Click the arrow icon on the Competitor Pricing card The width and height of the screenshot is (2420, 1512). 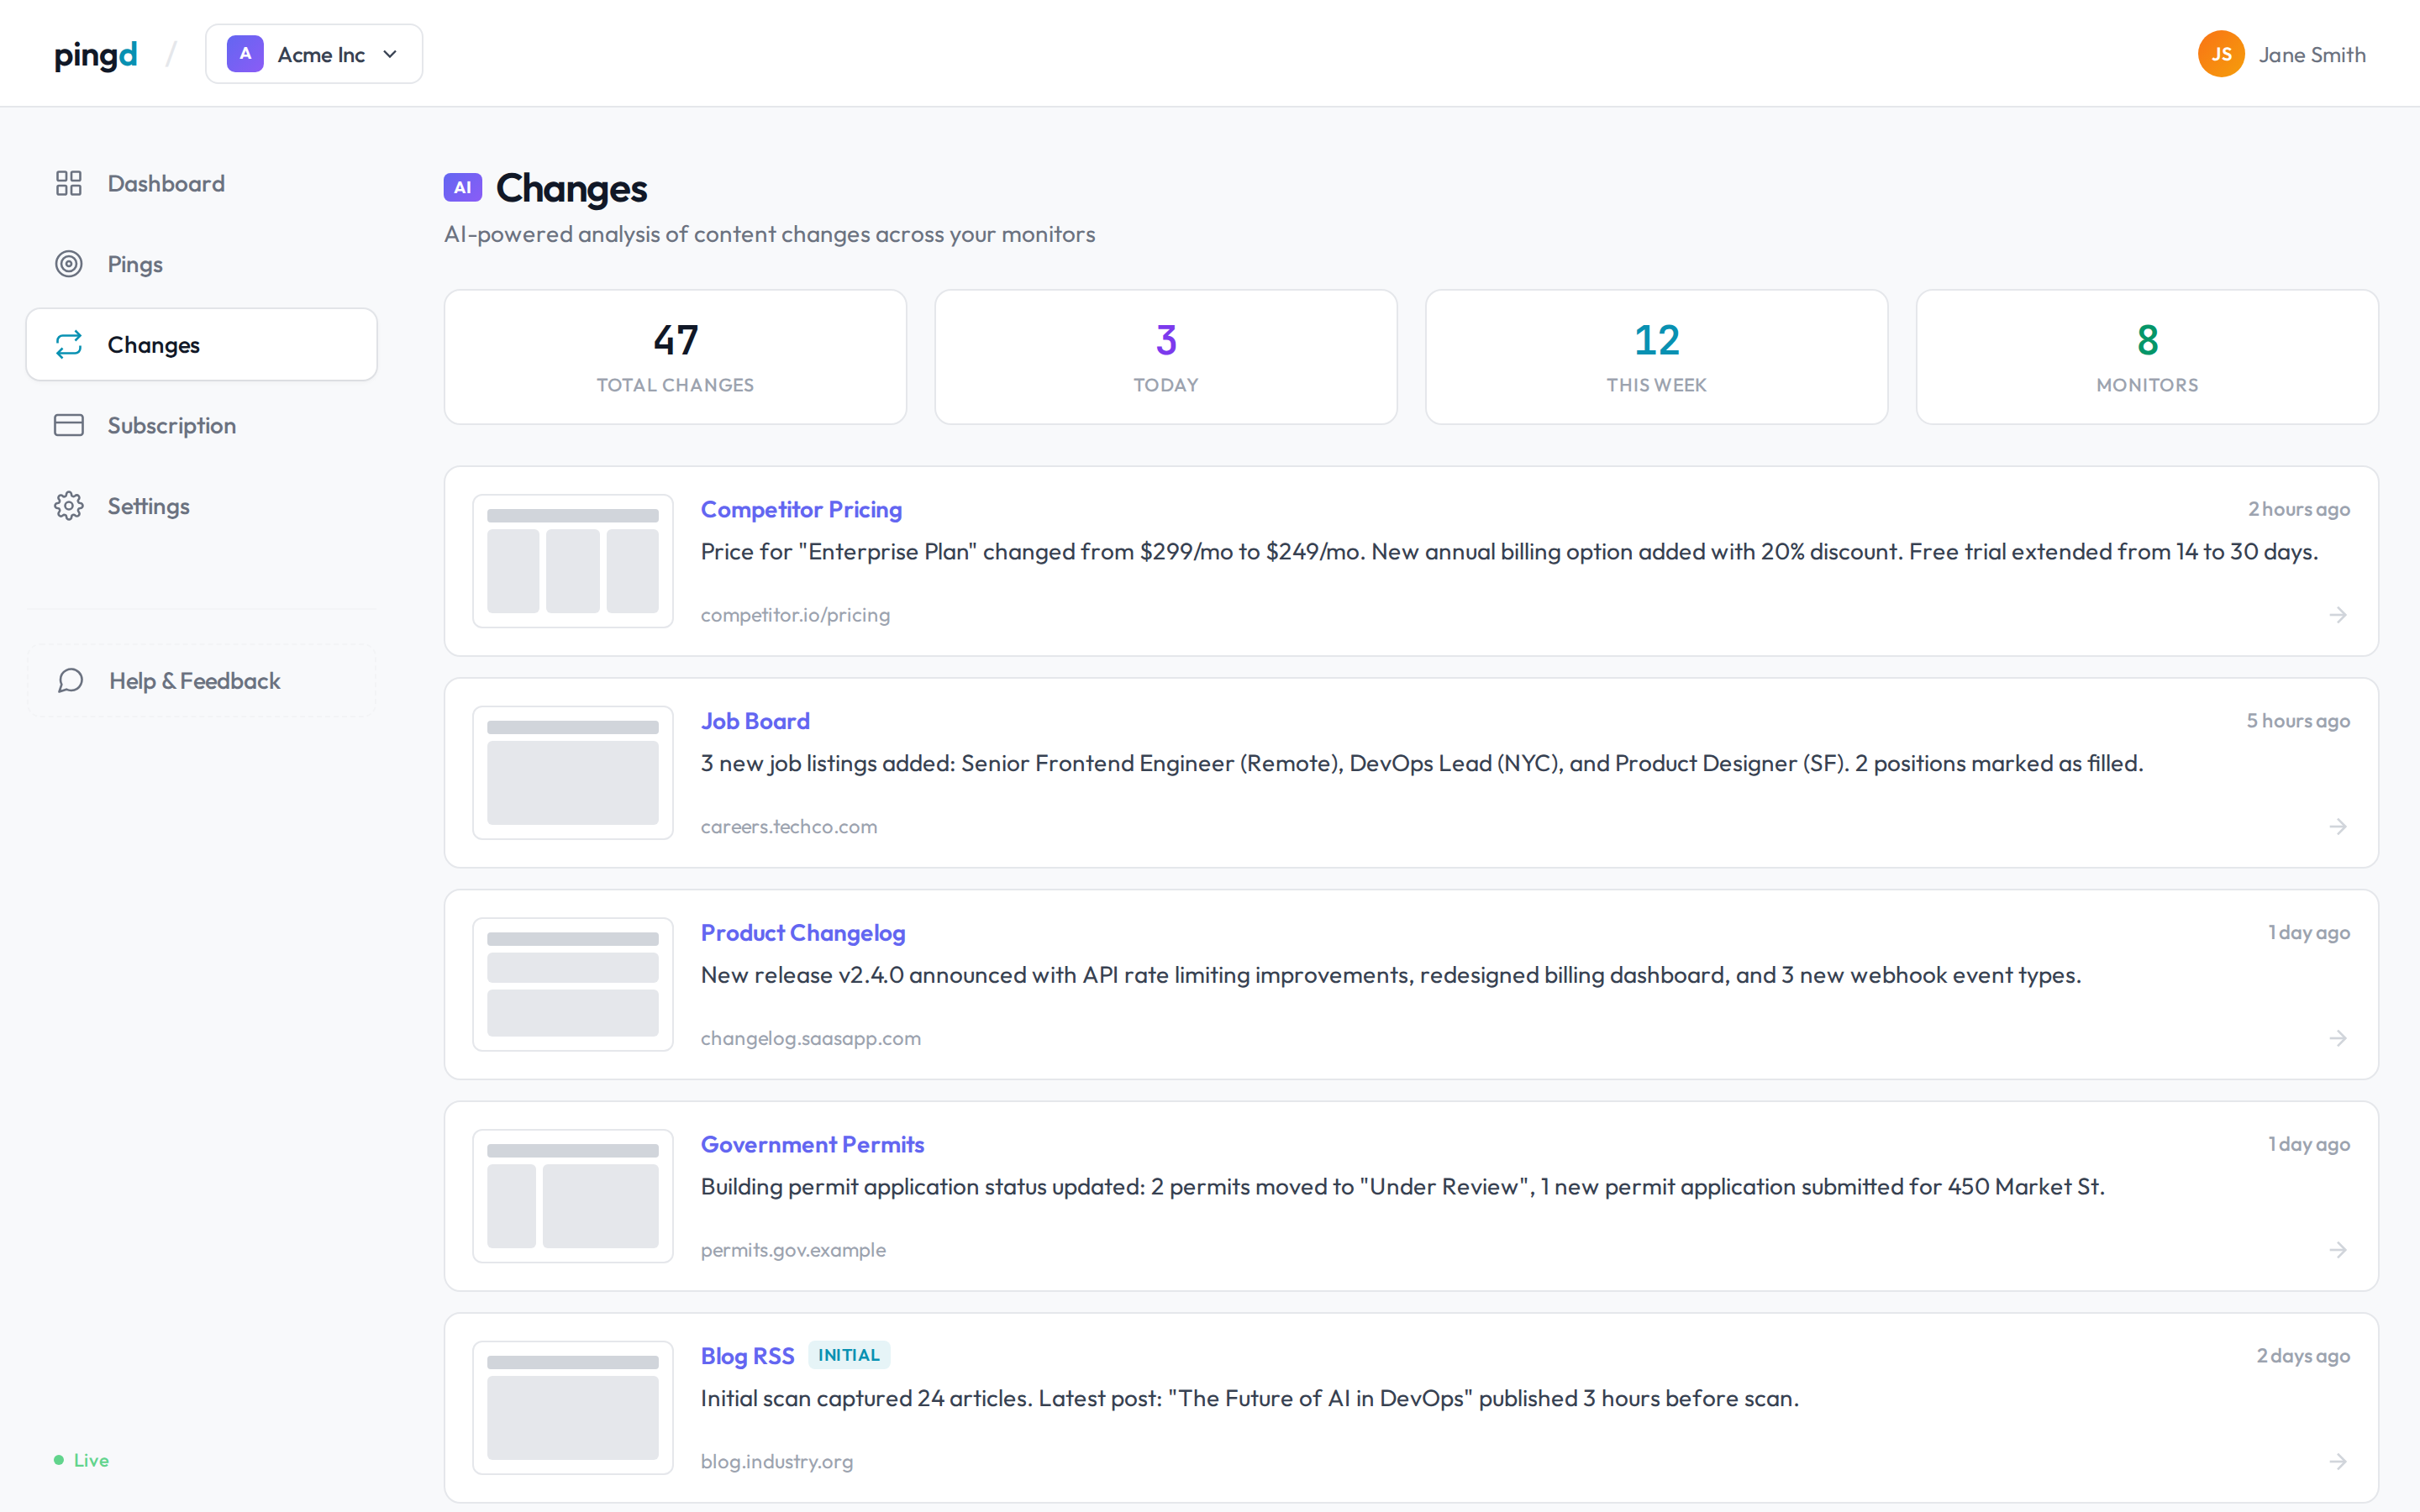[2339, 615]
